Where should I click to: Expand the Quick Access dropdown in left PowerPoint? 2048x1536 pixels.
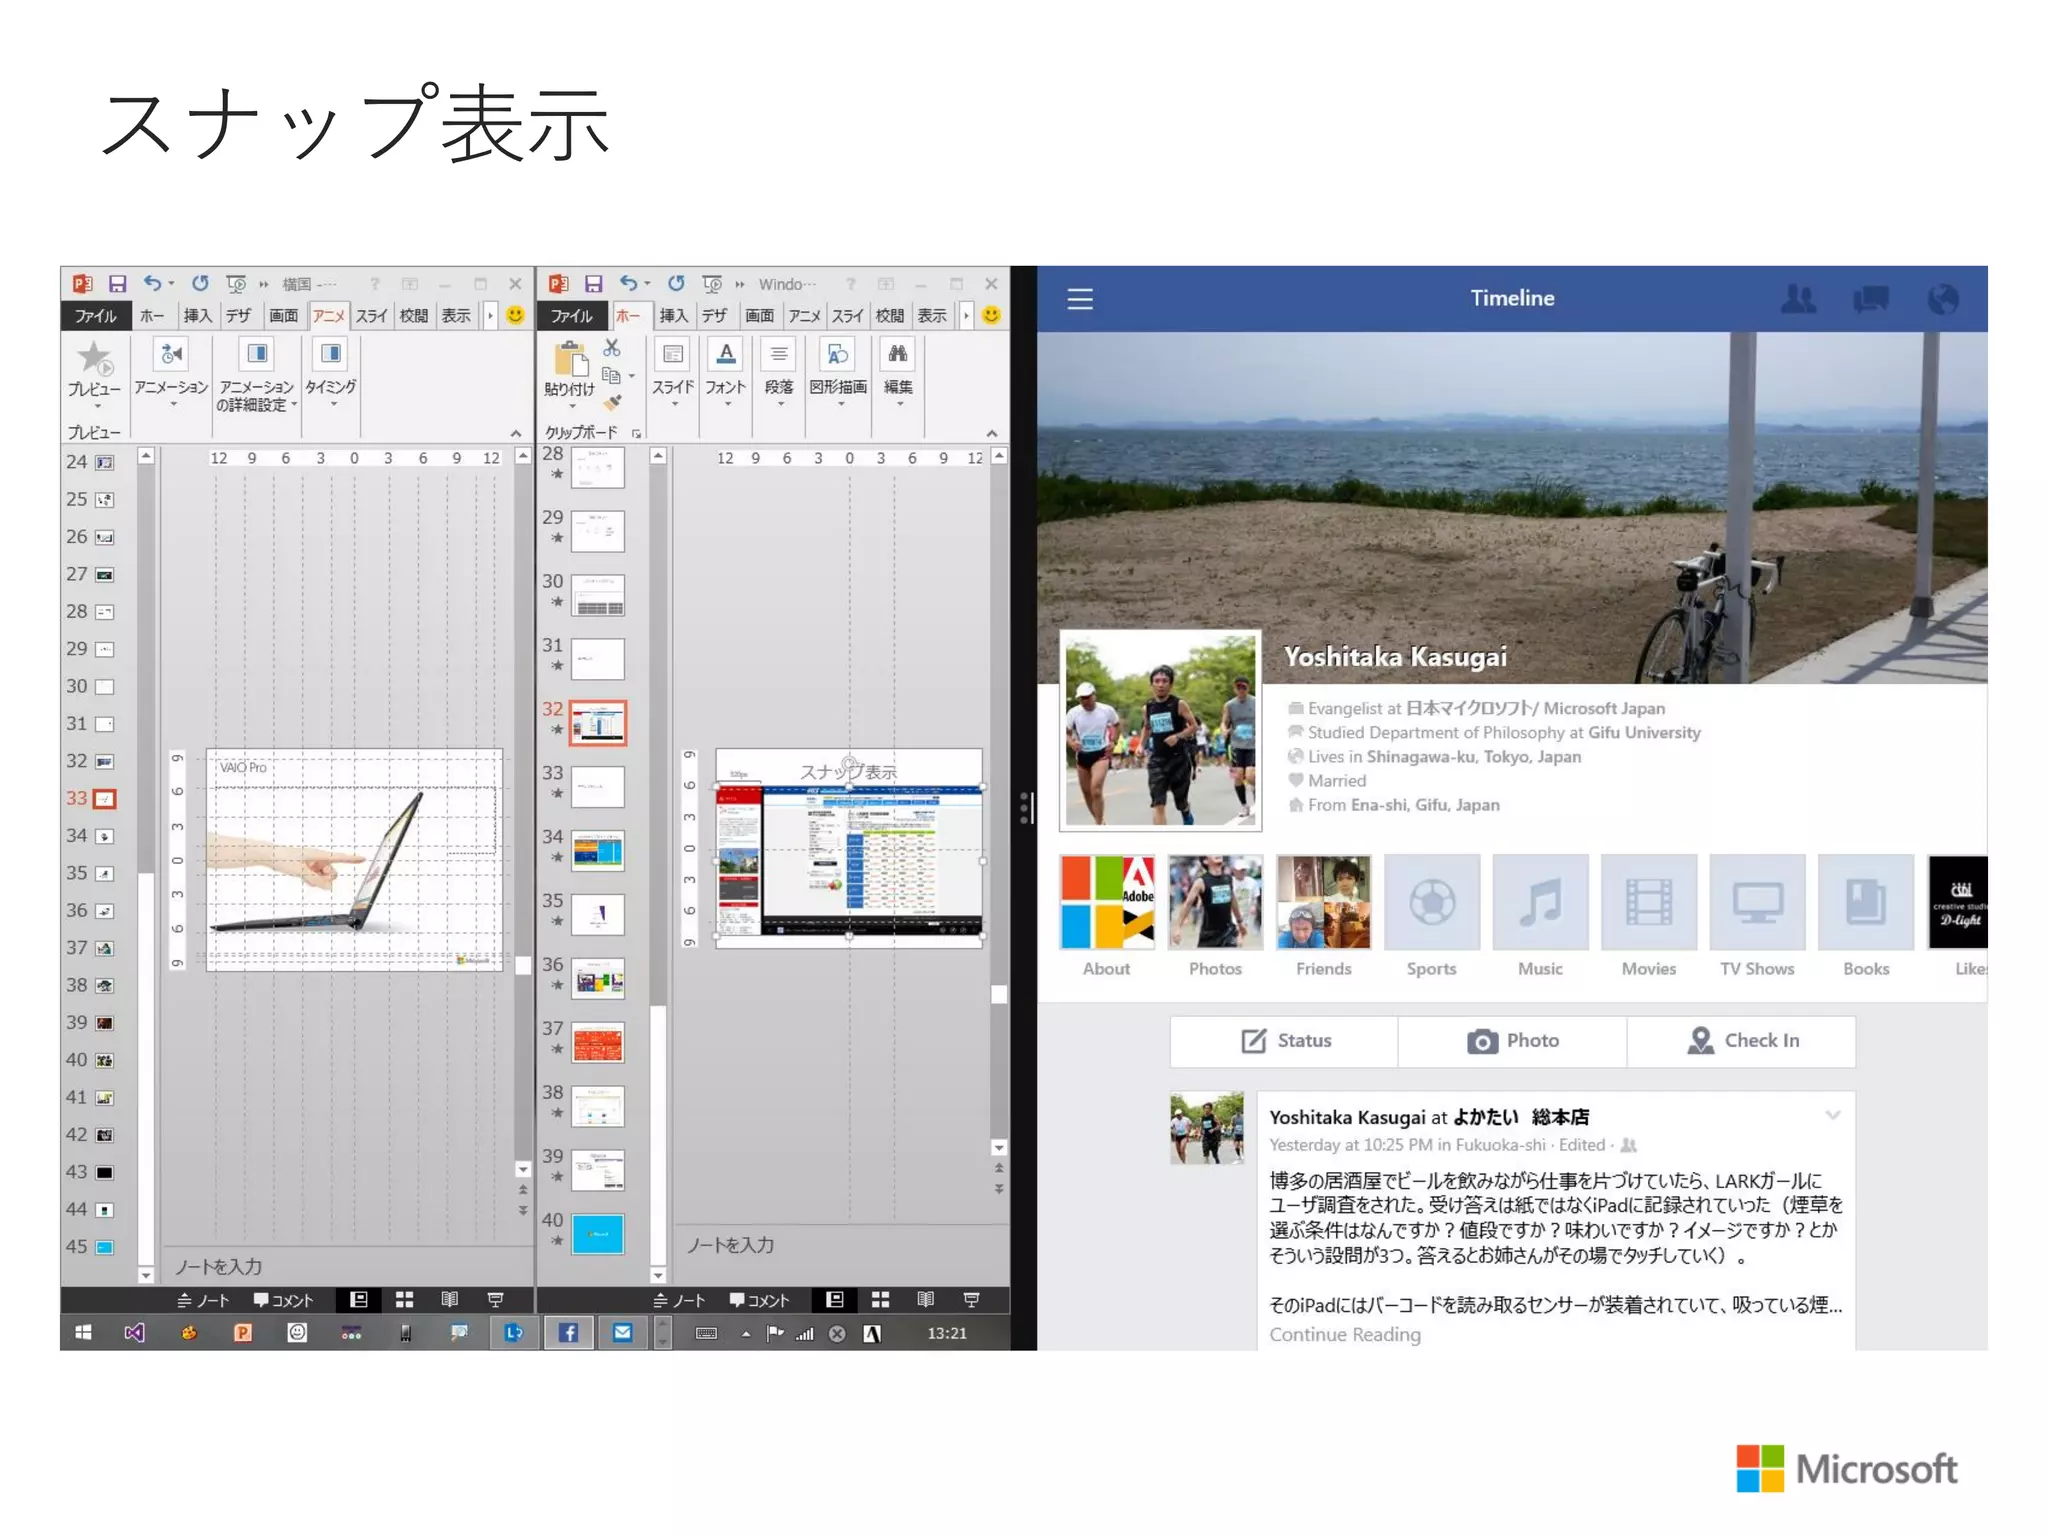[x=264, y=284]
